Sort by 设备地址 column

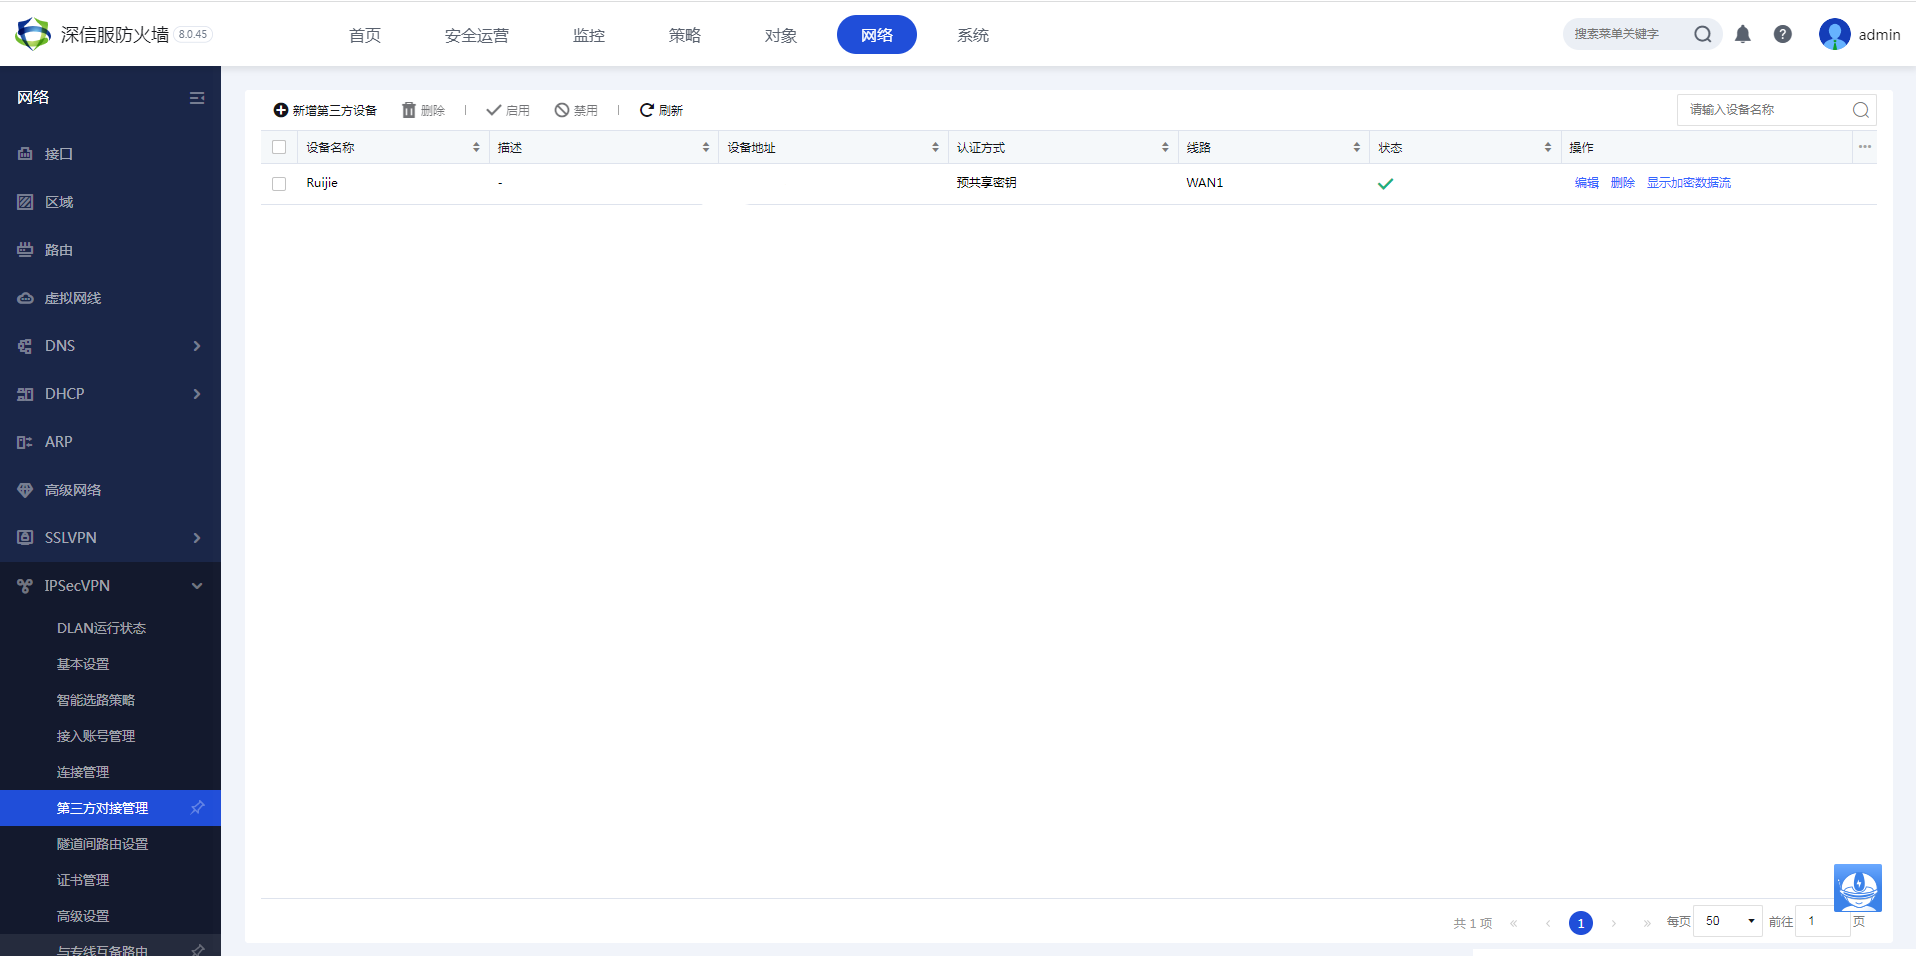pyautogui.click(x=936, y=147)
